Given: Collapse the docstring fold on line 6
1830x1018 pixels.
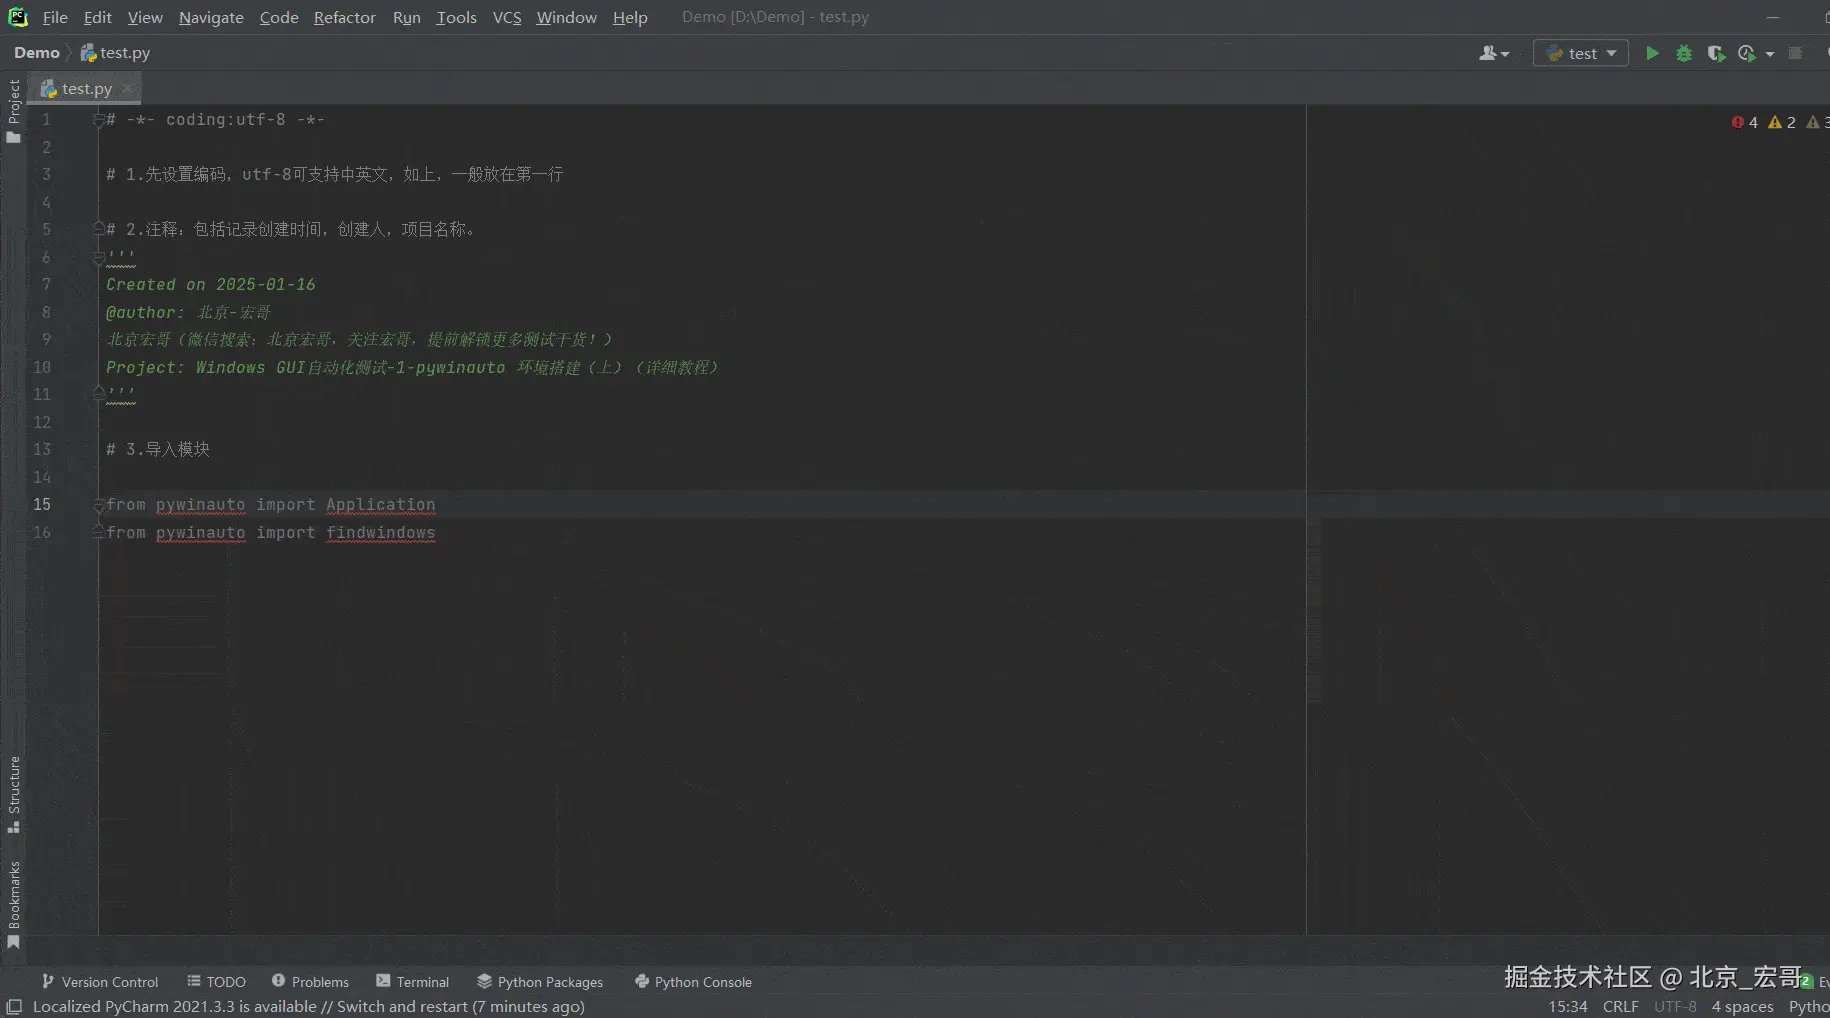Looking at the screenshot, I should coord(98,258).
